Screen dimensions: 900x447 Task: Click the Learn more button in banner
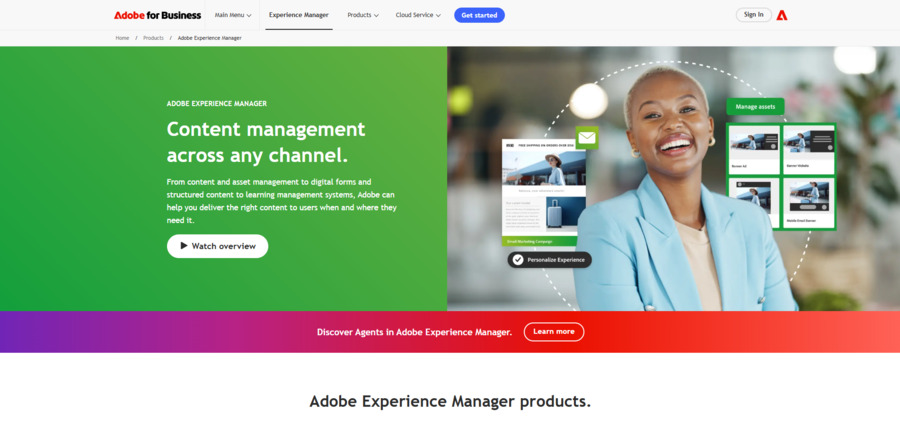coord(554,332)
